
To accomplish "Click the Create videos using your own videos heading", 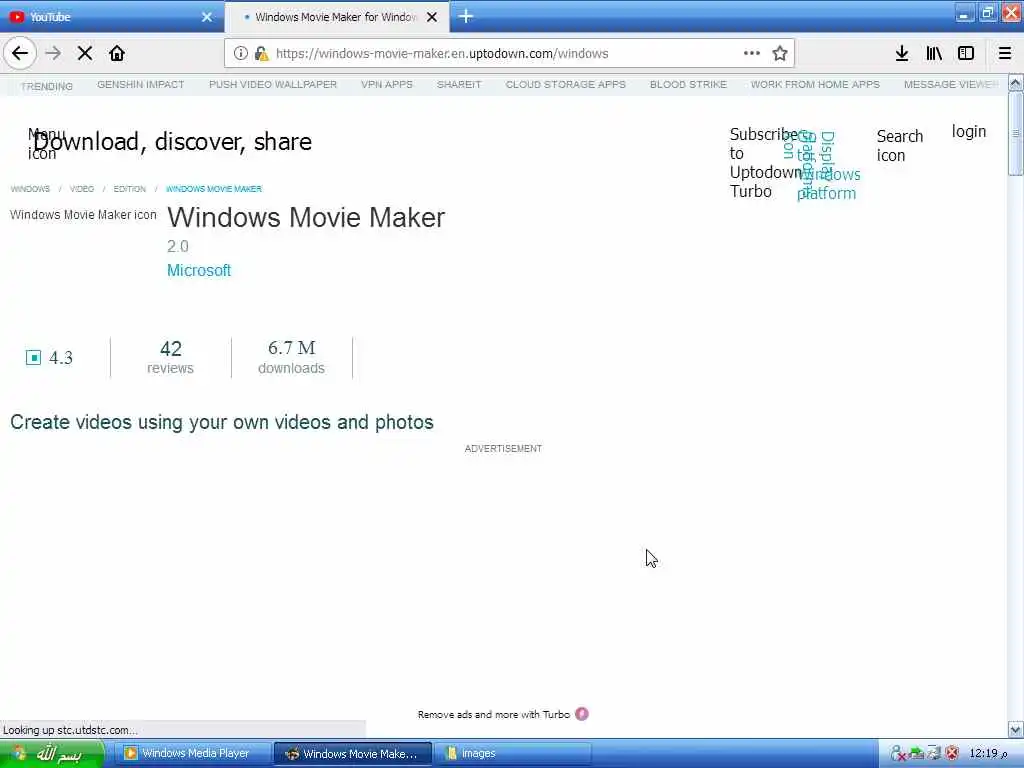I will tap(222, 423).
